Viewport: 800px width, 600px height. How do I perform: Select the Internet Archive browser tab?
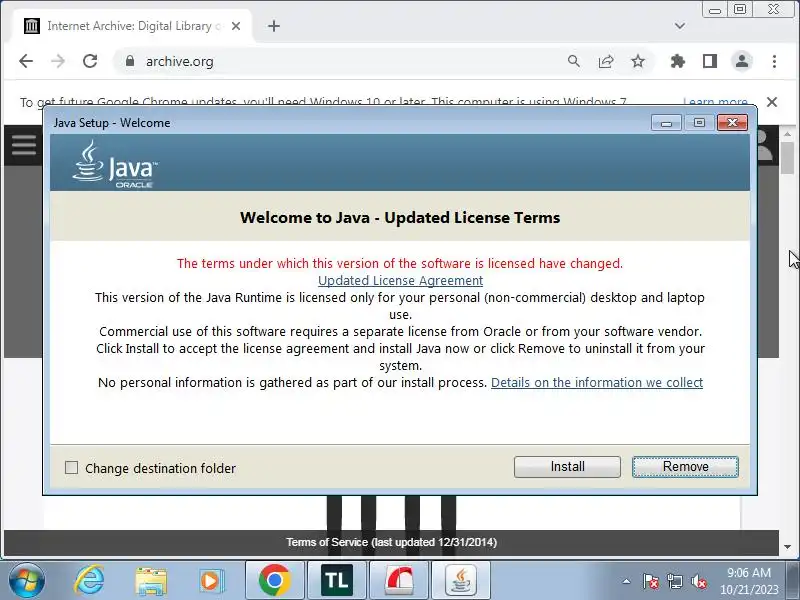(133, 26)
